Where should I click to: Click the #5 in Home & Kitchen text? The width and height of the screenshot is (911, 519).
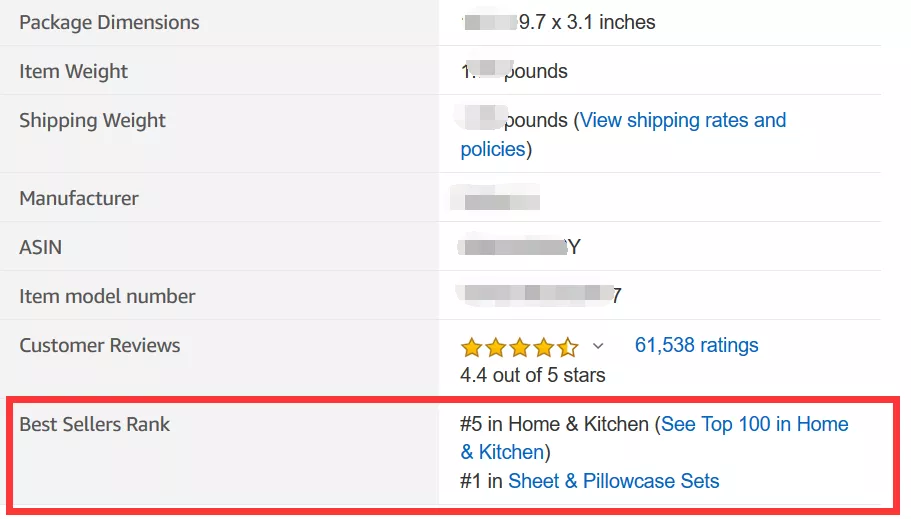[x=554, y=424]
